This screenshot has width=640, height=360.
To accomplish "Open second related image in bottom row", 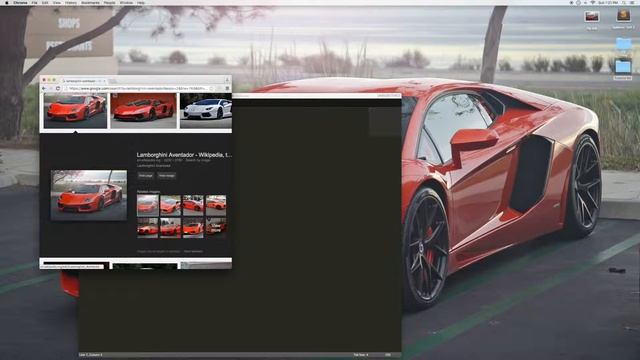I will (x=170, y=227).
